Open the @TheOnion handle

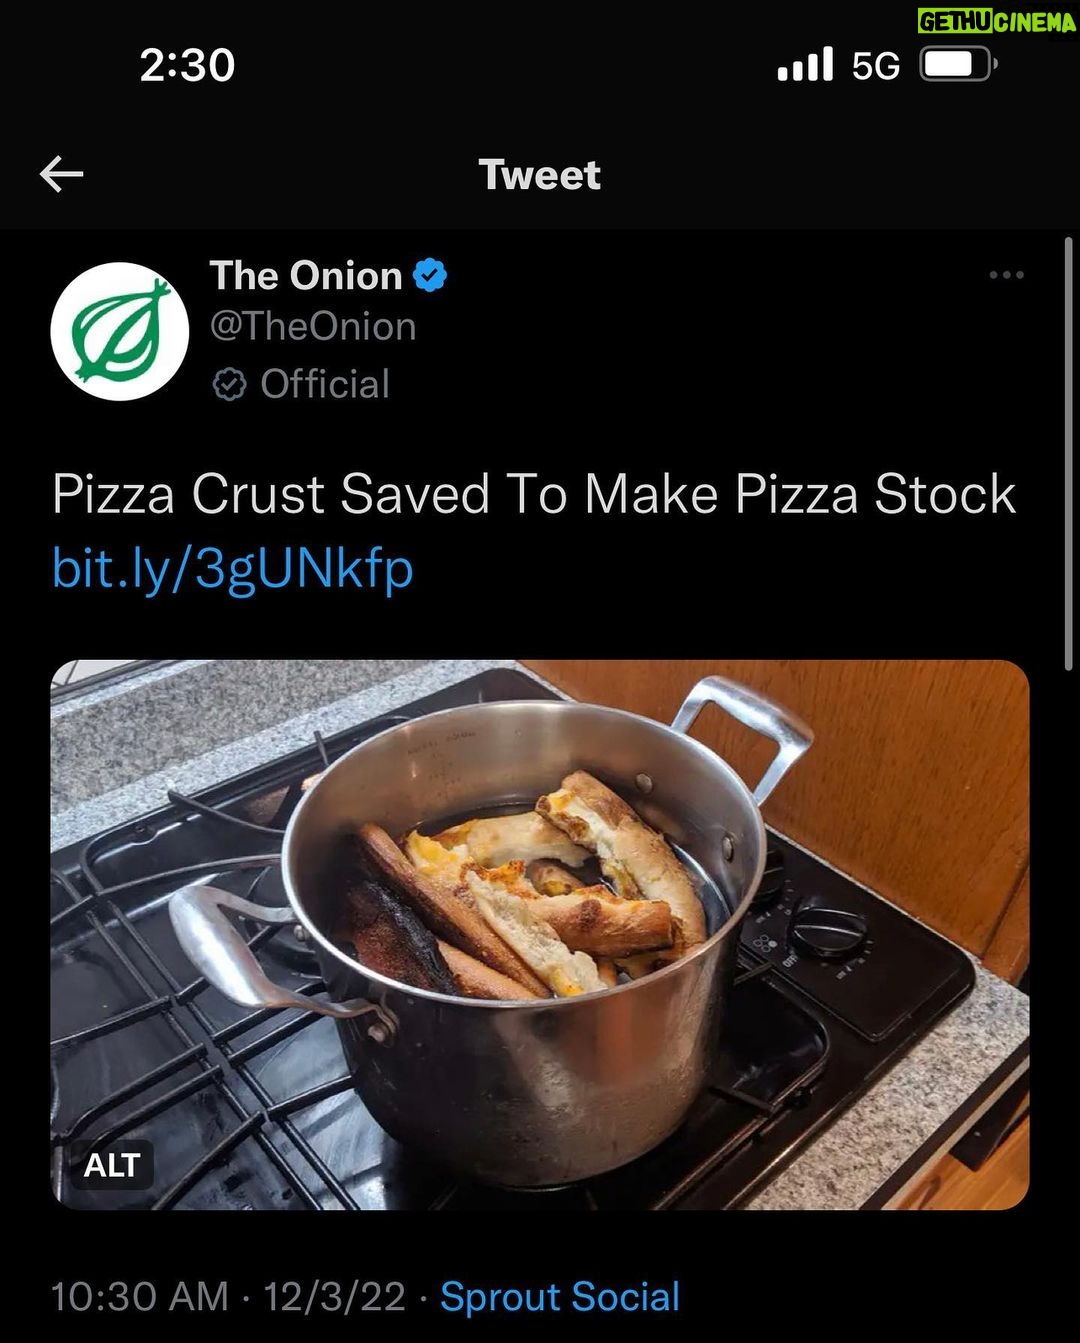click(313, 327)
